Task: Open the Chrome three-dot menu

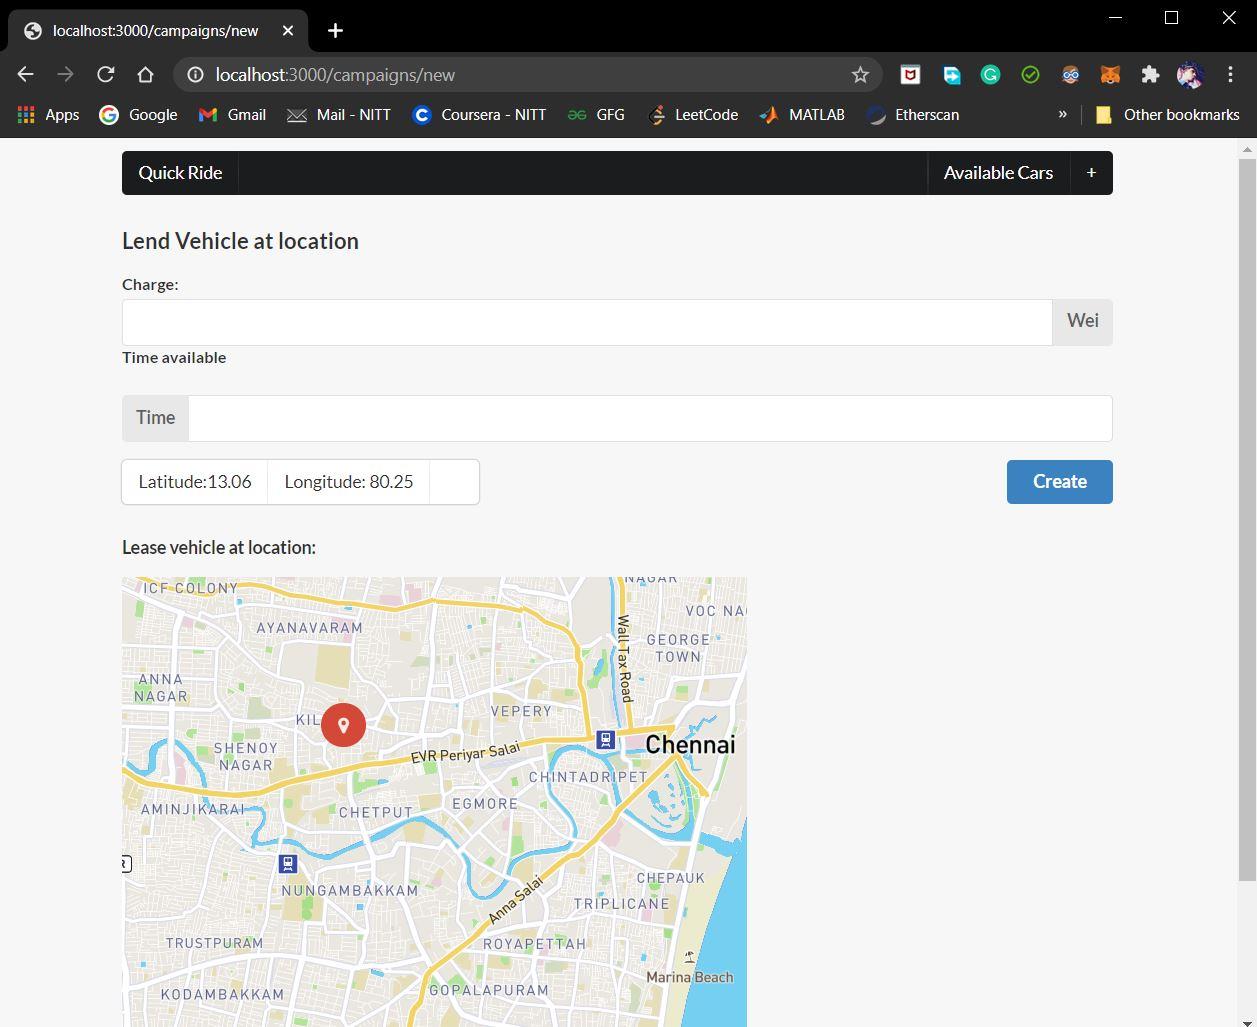Action: pyautogui.click(x=1230, y=75)
